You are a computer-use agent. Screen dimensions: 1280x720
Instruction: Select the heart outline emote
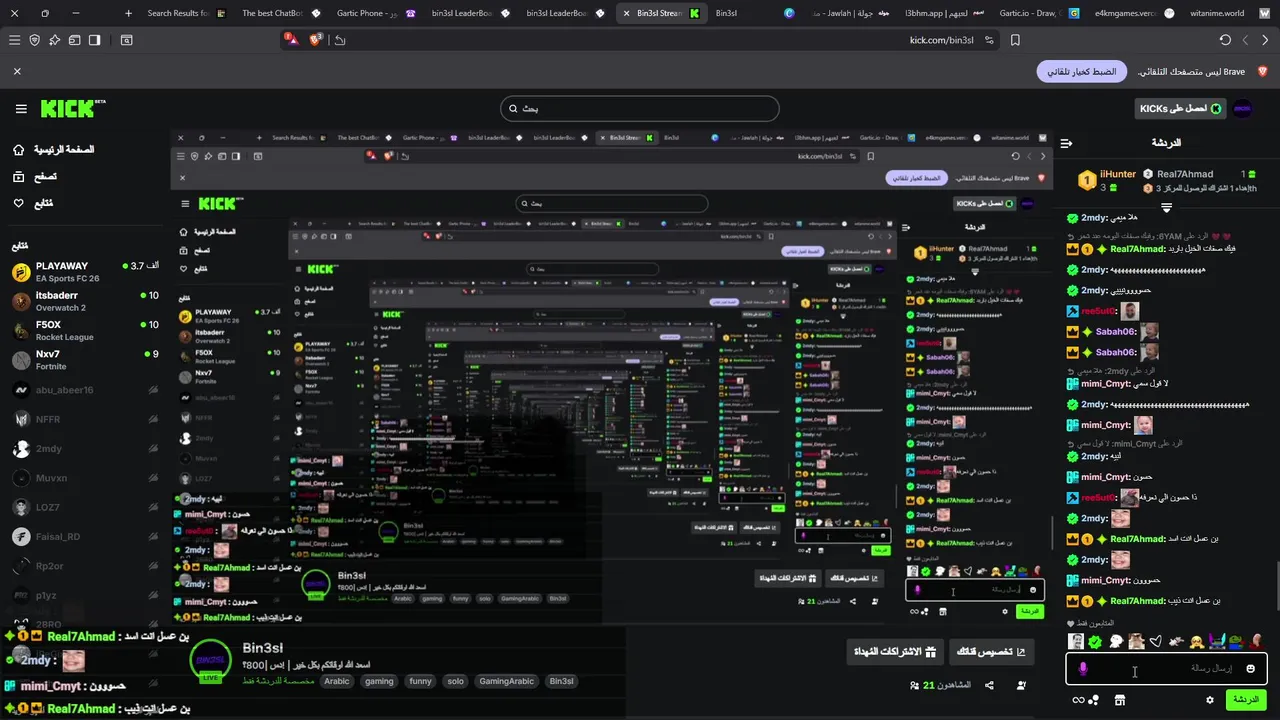[x=1155, y=641]
